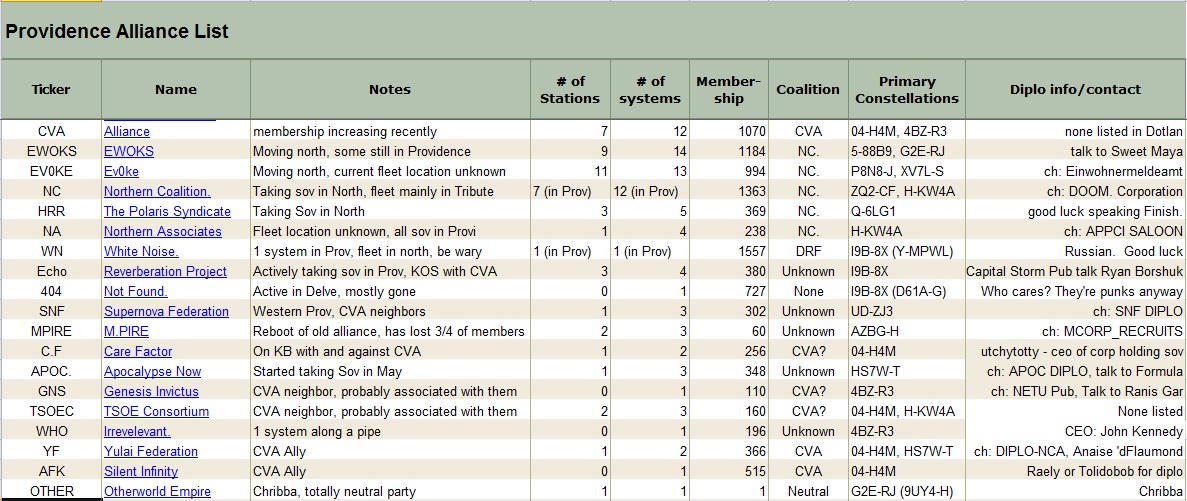Click the Ev0ke alliance link
Screen dimensions: 1187x501
[x=121, y=171]
